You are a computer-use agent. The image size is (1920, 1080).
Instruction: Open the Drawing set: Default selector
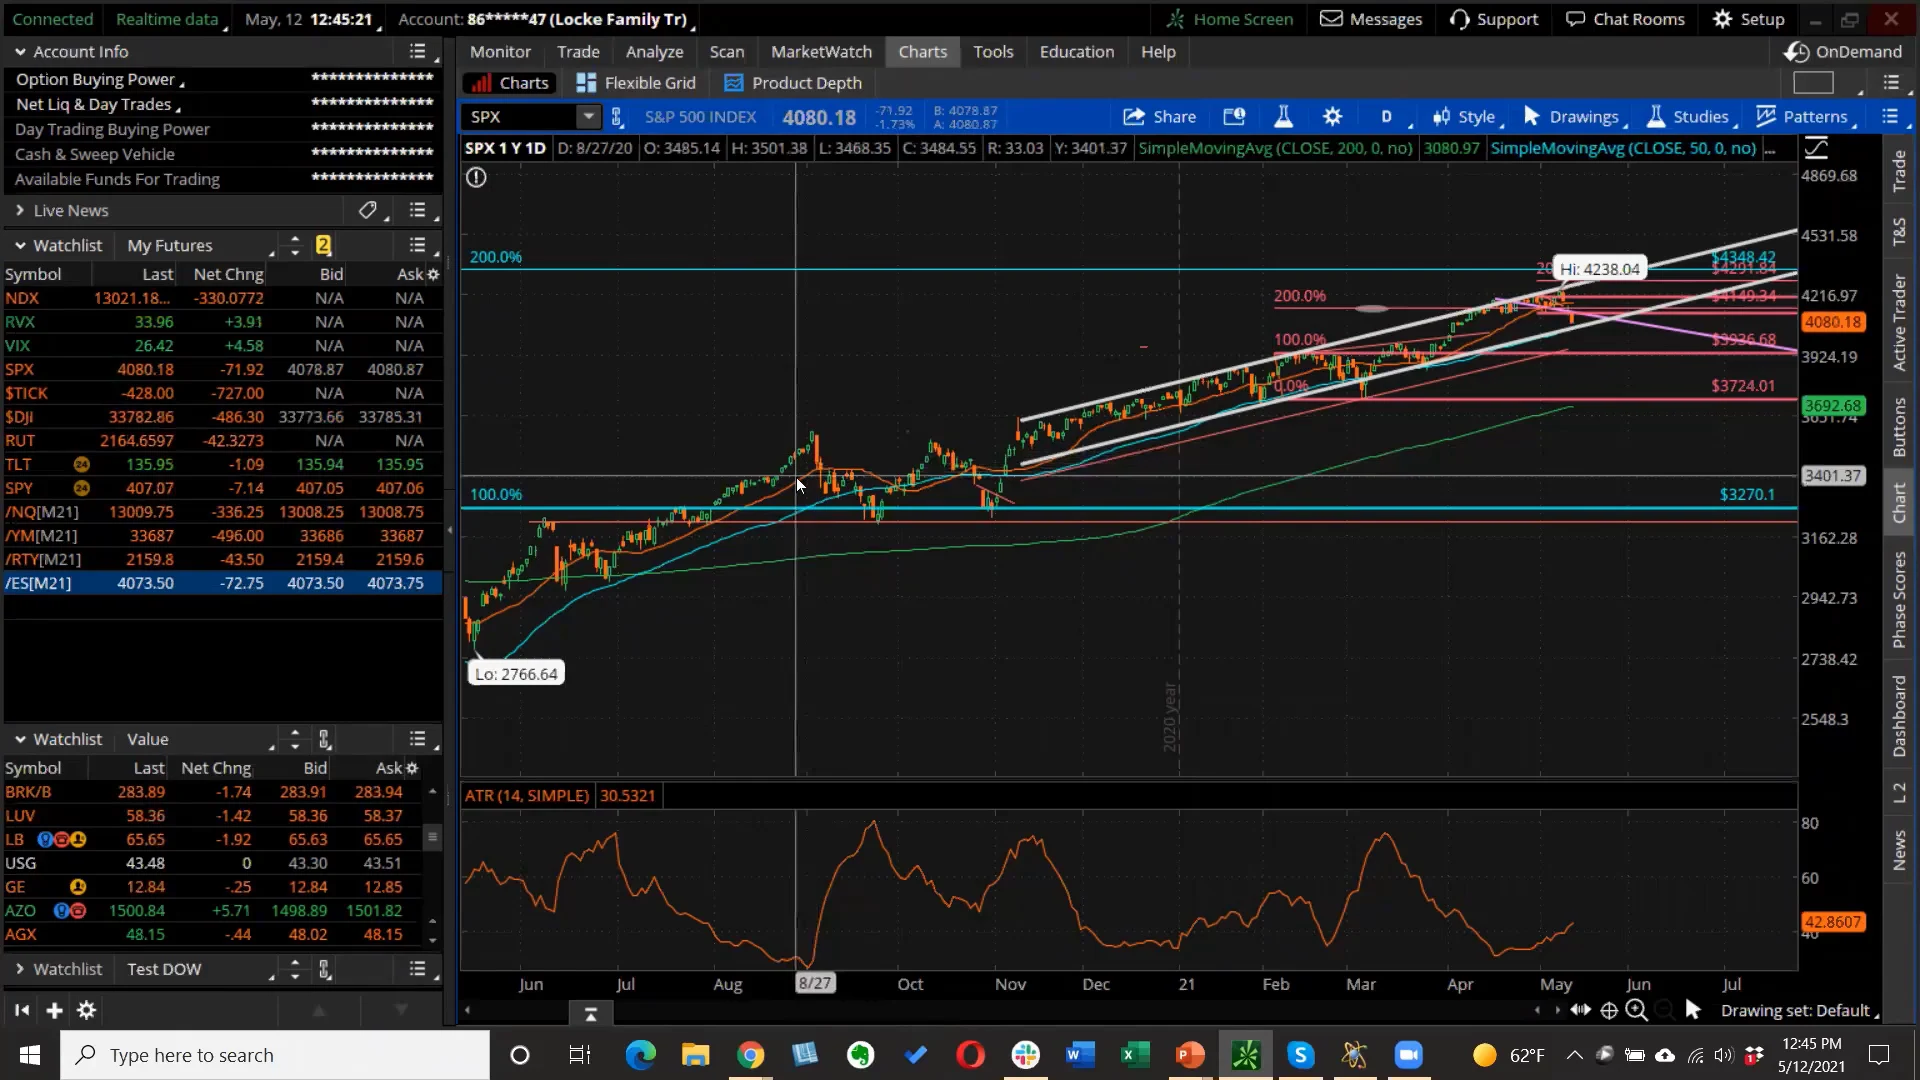click(1800, 1011)
